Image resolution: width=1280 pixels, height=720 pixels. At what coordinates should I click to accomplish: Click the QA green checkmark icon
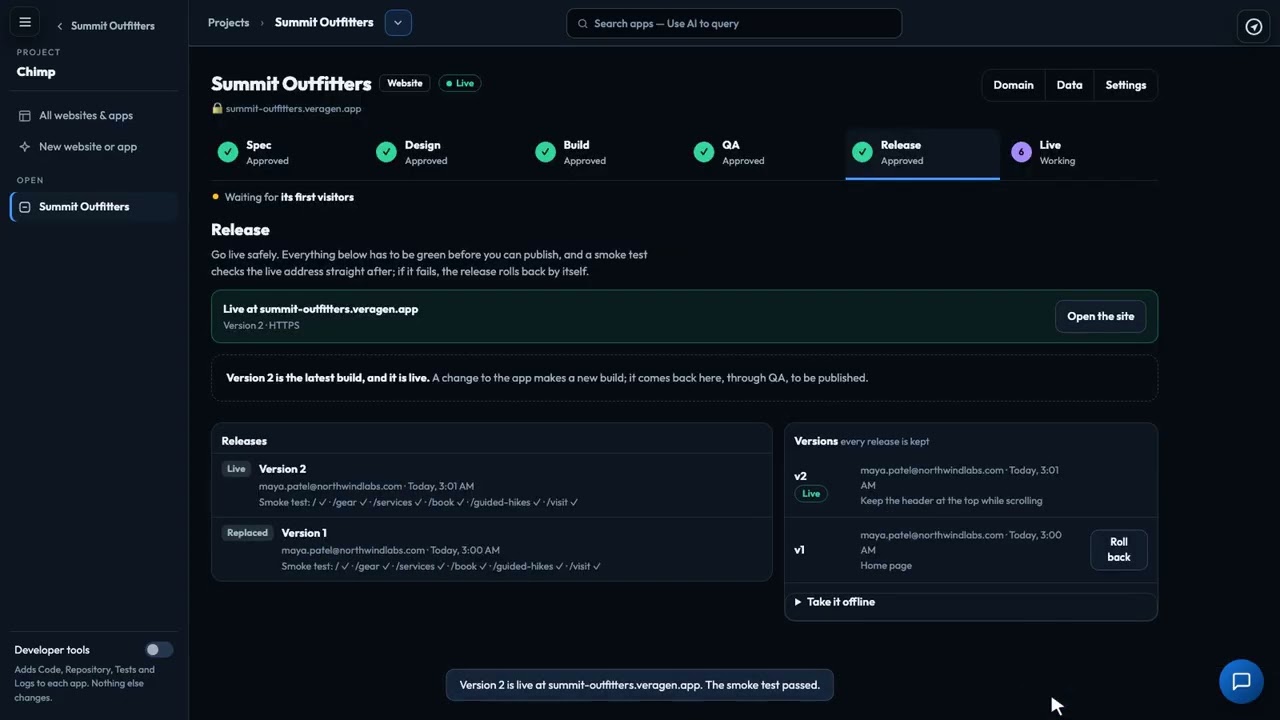[x=703, y=152]
